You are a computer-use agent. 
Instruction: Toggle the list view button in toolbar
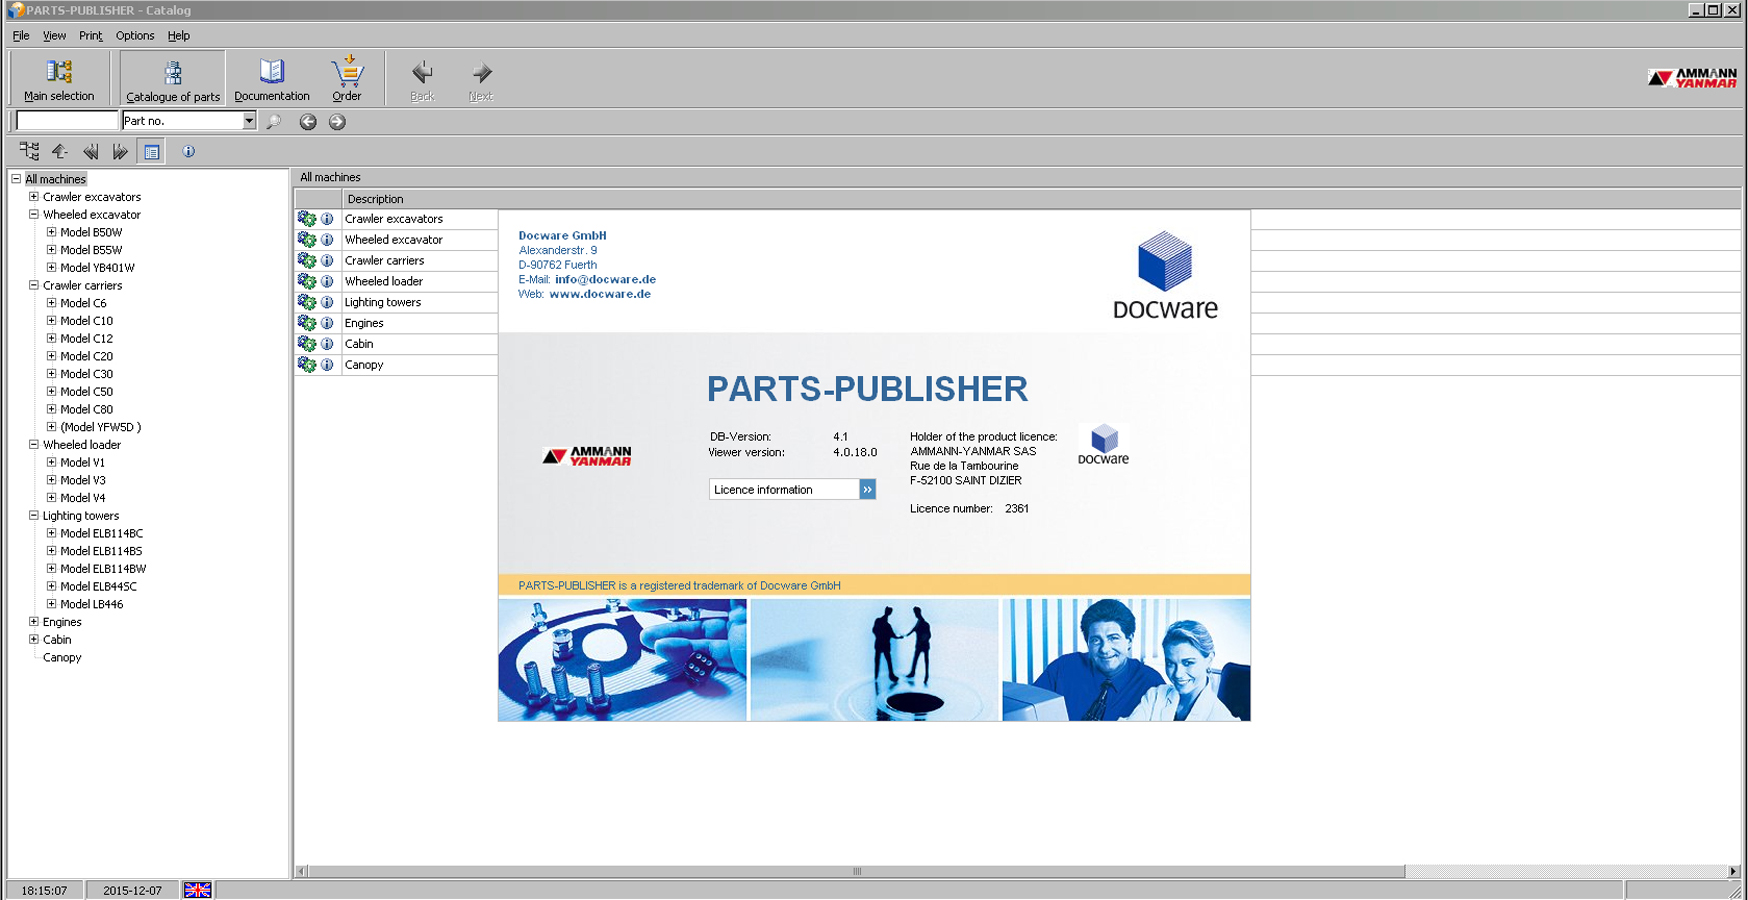click(151, 152)
